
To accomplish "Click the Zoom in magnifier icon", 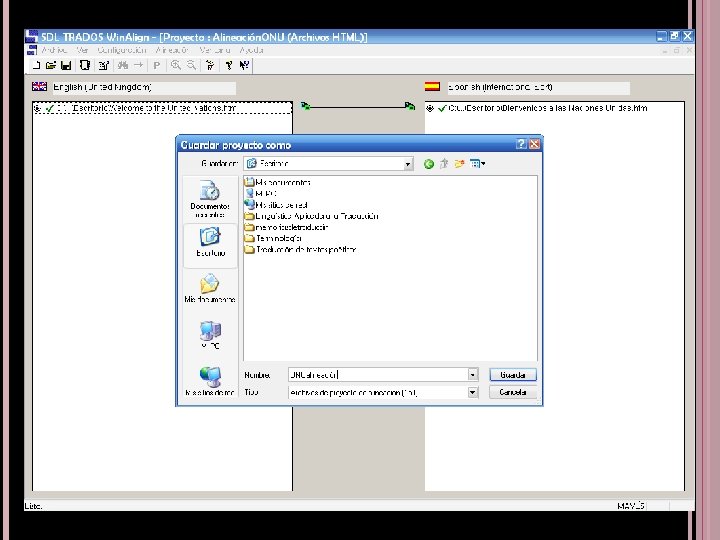I will 175,65.
